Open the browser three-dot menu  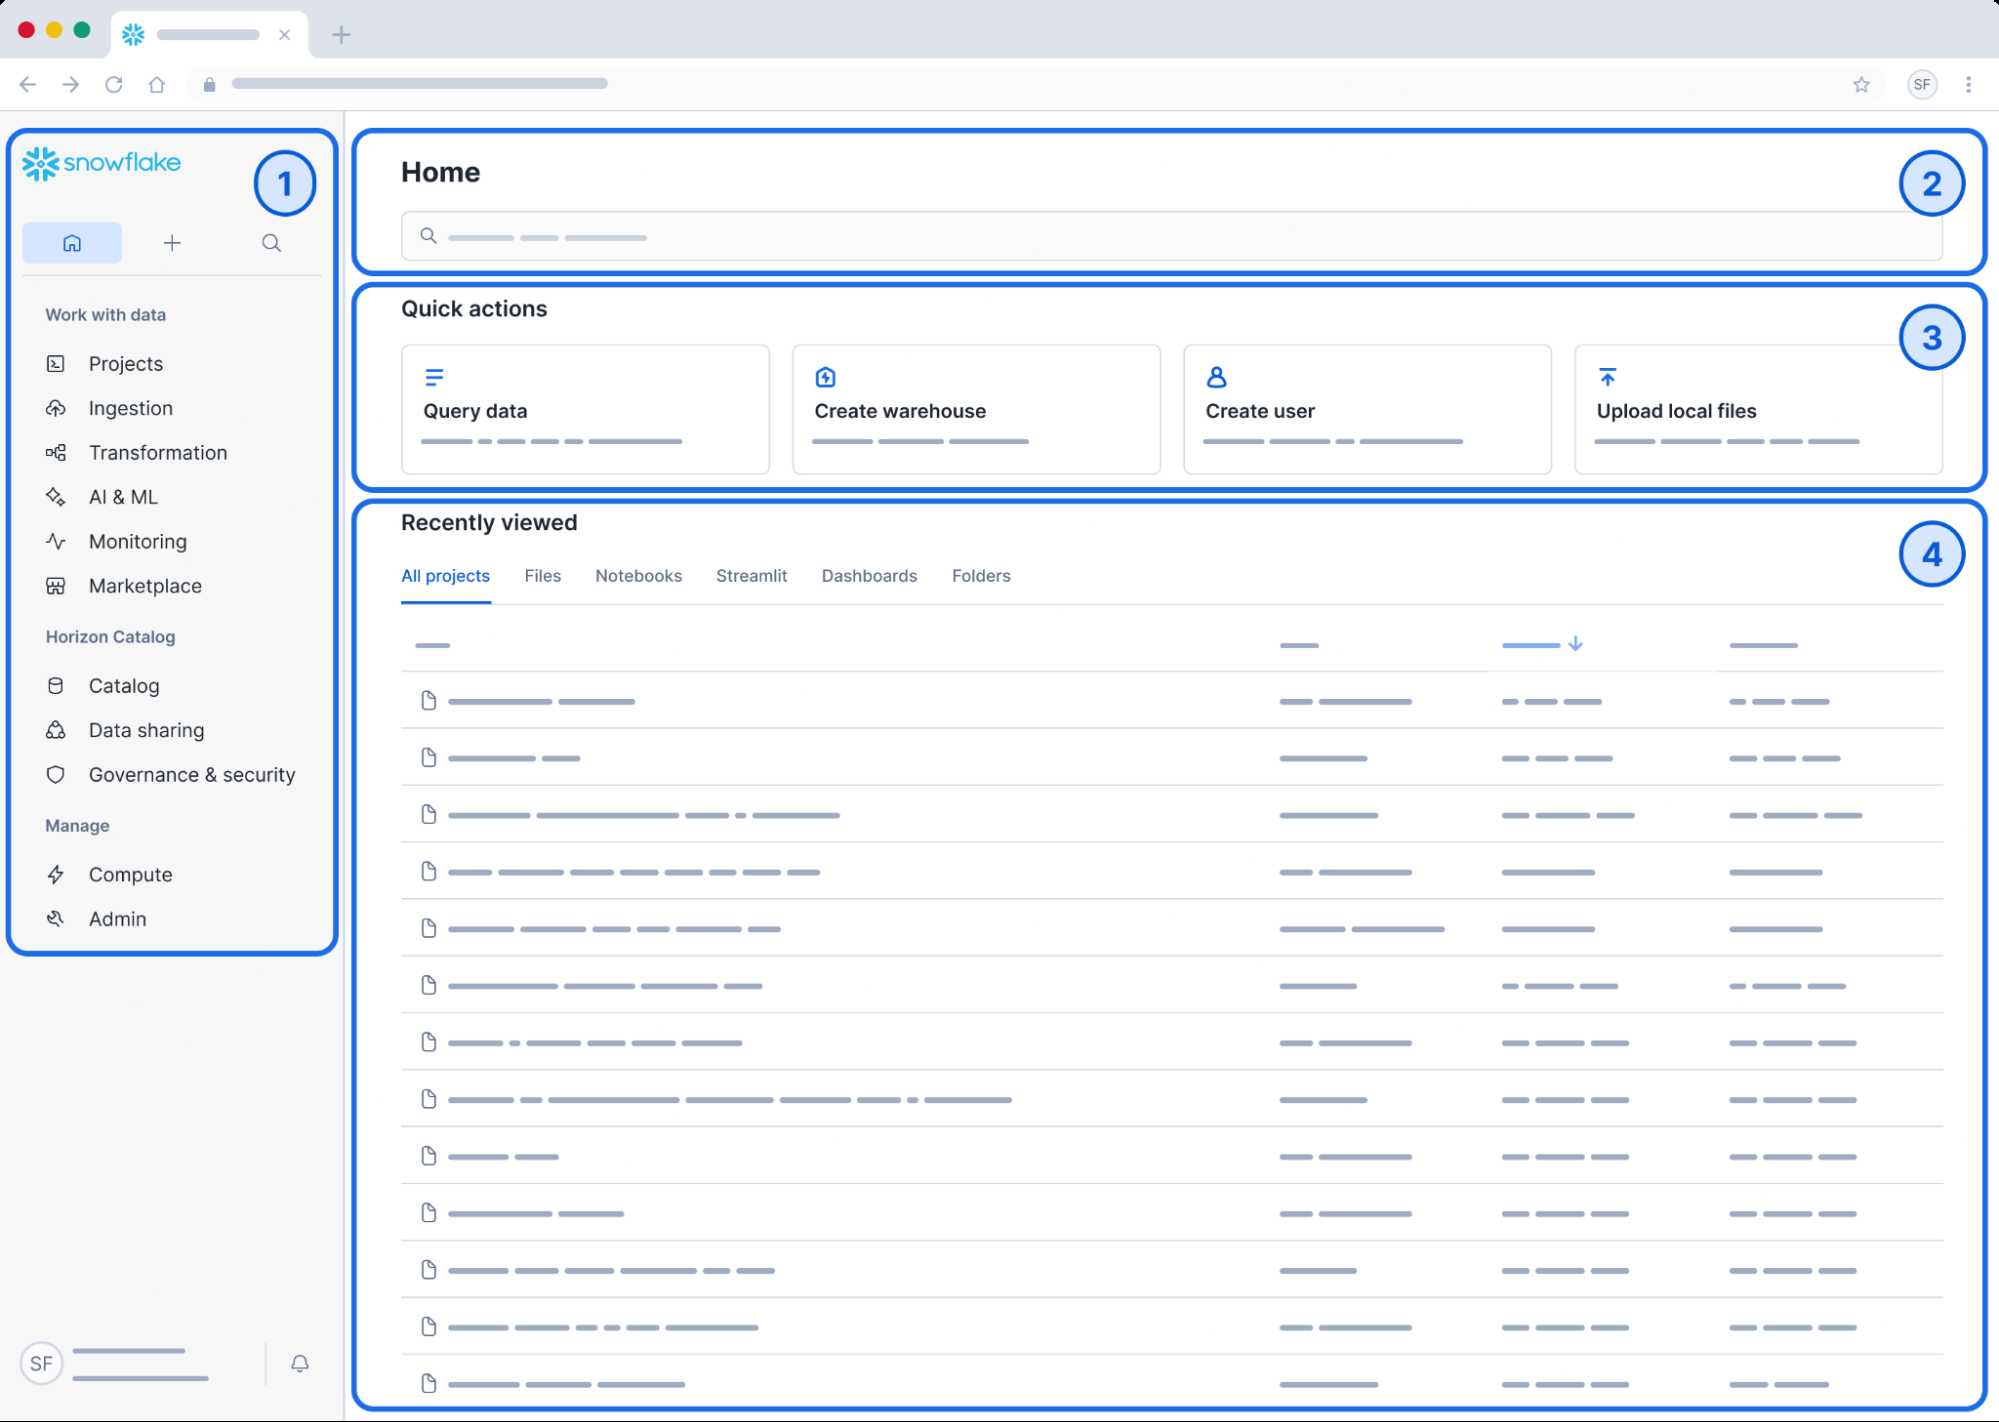pos(1967,85)
